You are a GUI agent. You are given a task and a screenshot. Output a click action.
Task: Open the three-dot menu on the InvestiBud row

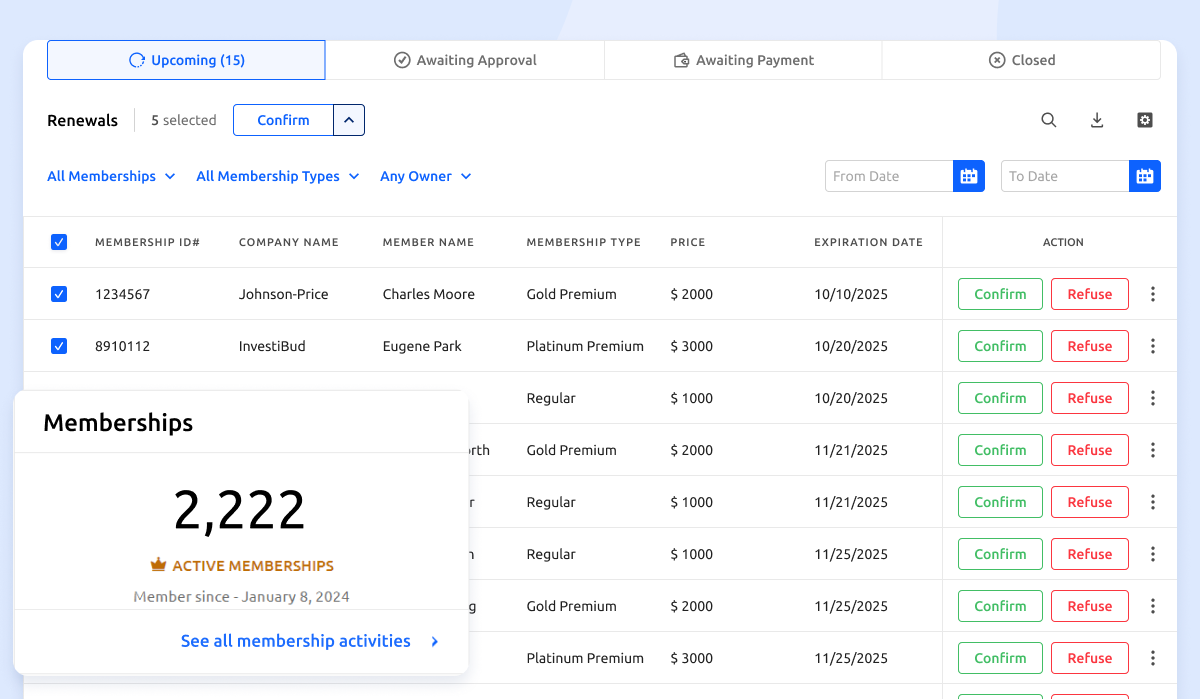click(x=1152, y=345)
